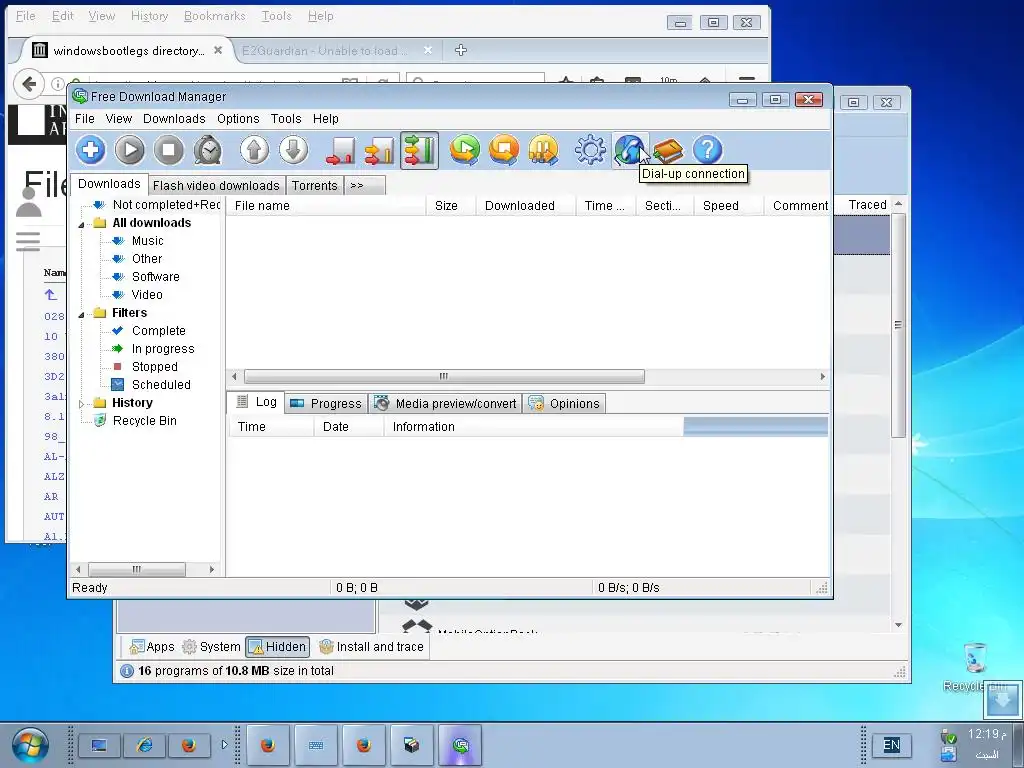Start downloads with the play toolbar icon

pos(129,150)
